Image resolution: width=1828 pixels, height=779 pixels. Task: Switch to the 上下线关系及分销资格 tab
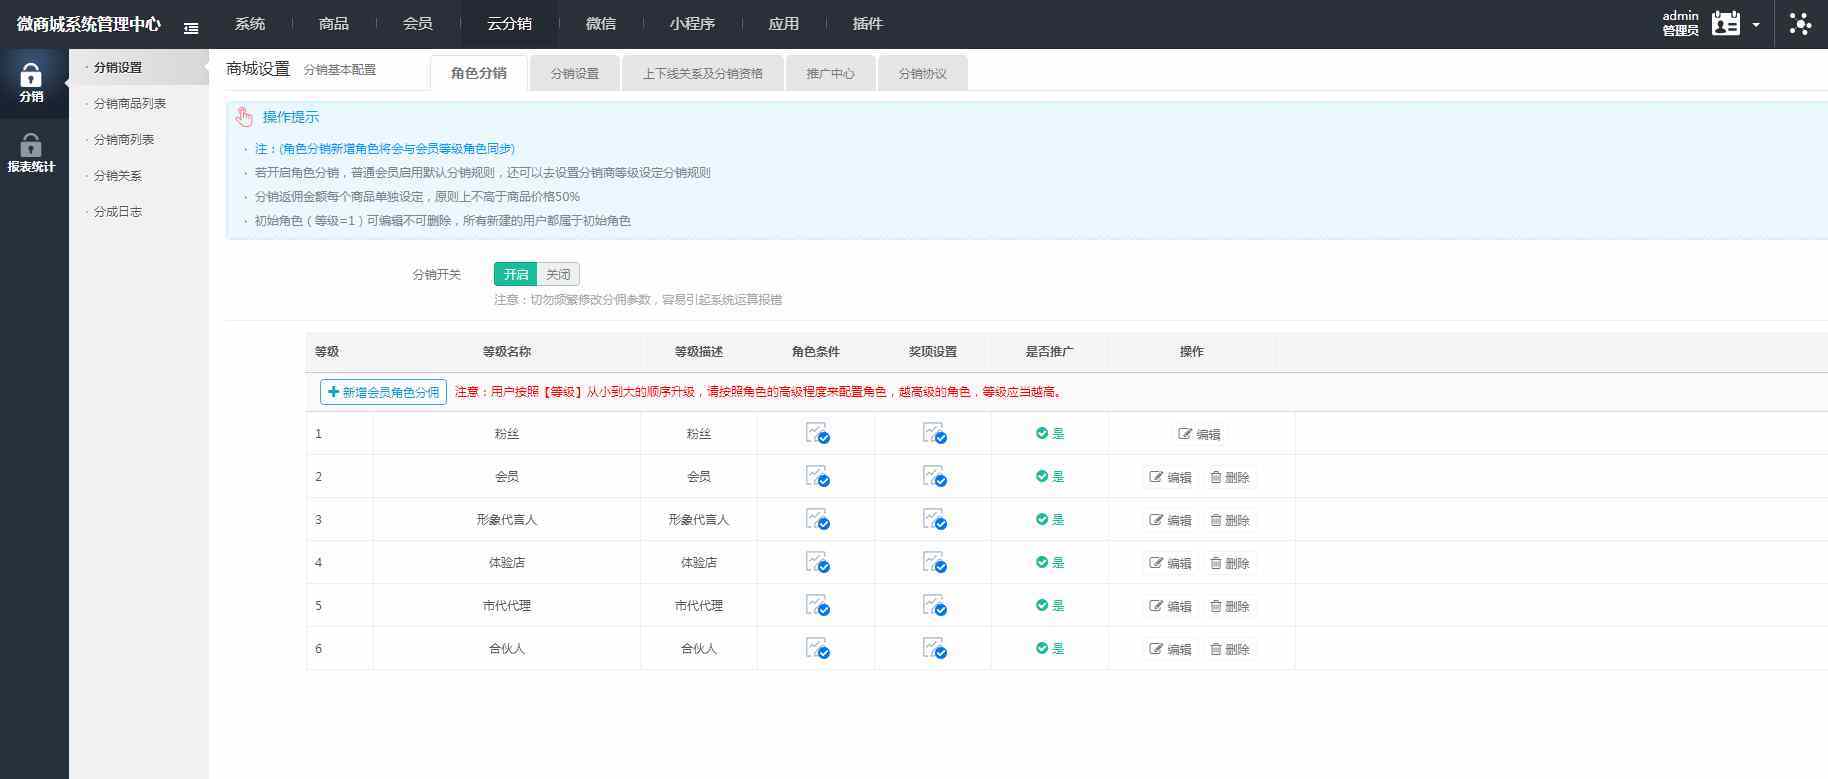(x=703, y=73)
